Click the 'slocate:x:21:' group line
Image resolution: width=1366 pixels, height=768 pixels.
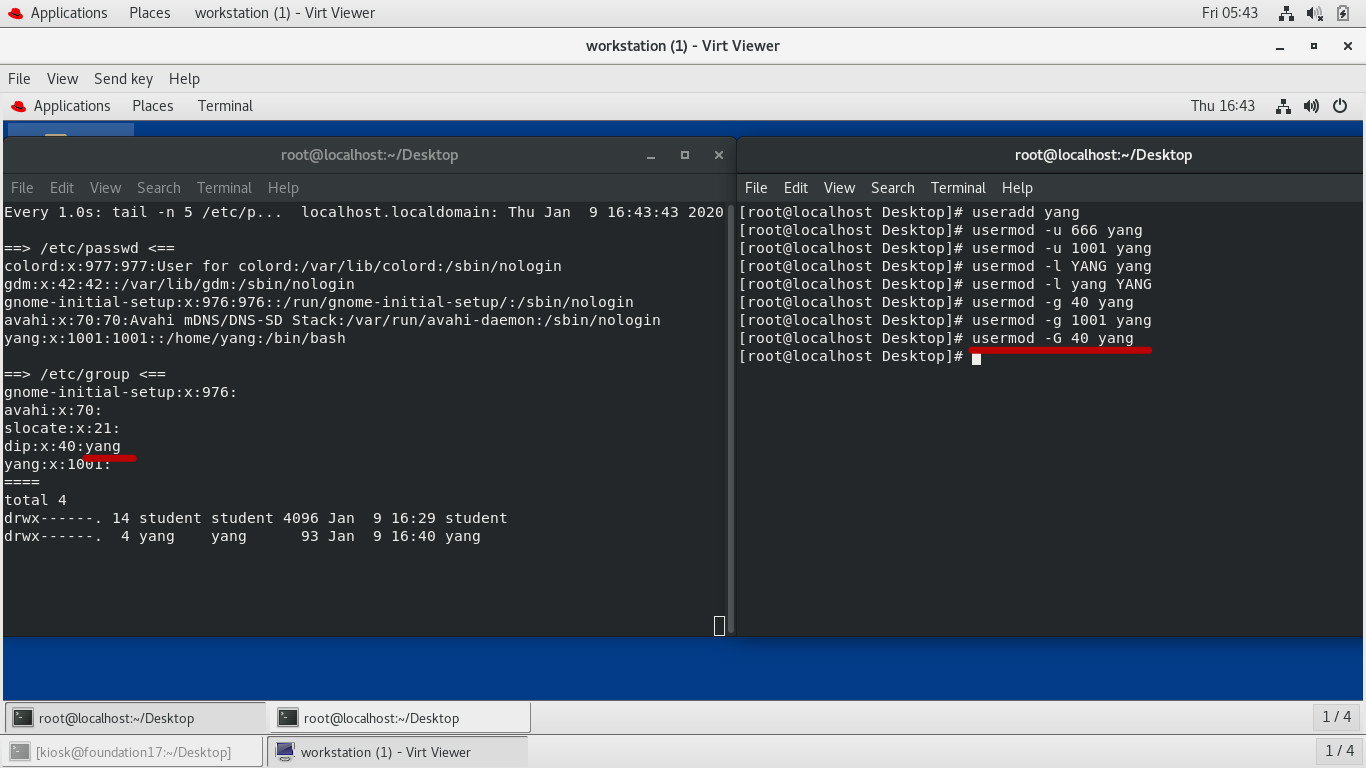click(x=62, y=428)
